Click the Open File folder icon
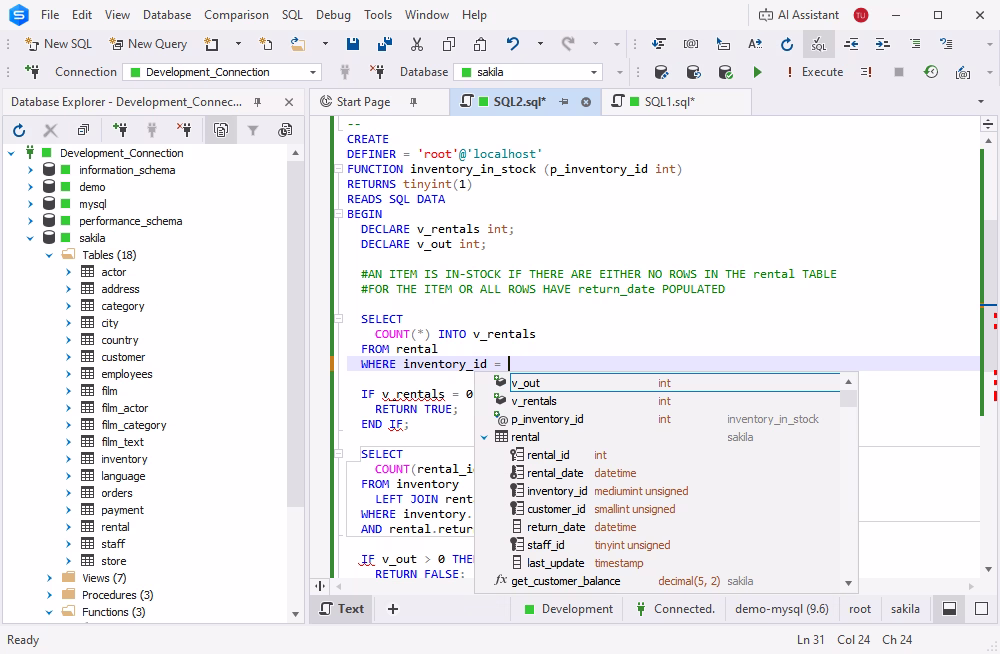 pyautogui.click(x=297, y=44)
